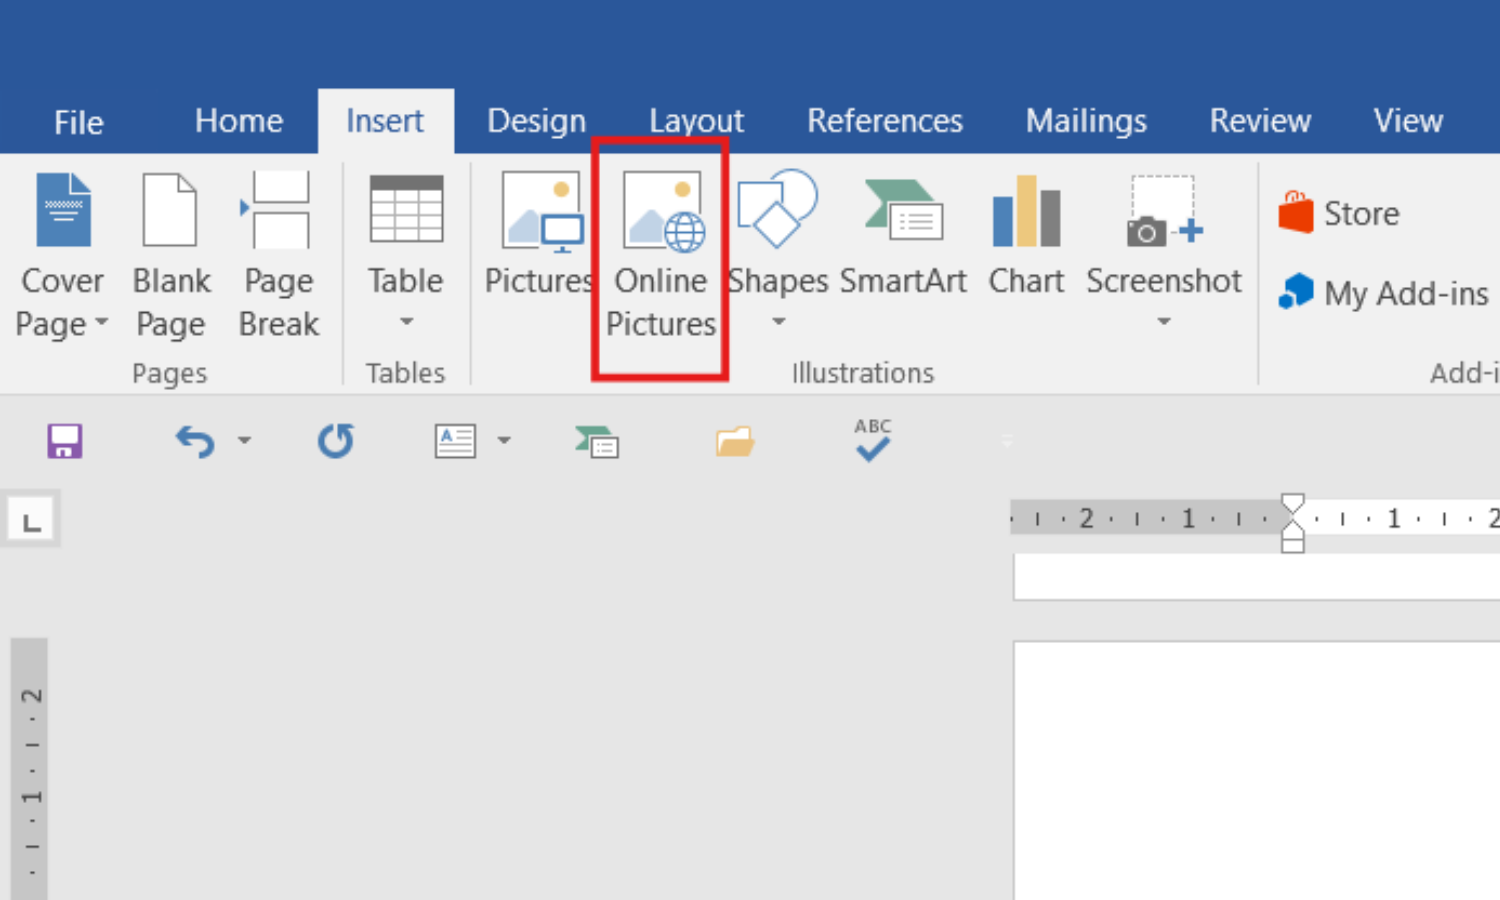
Task: Click My Add-ins
Action: 1383,293
